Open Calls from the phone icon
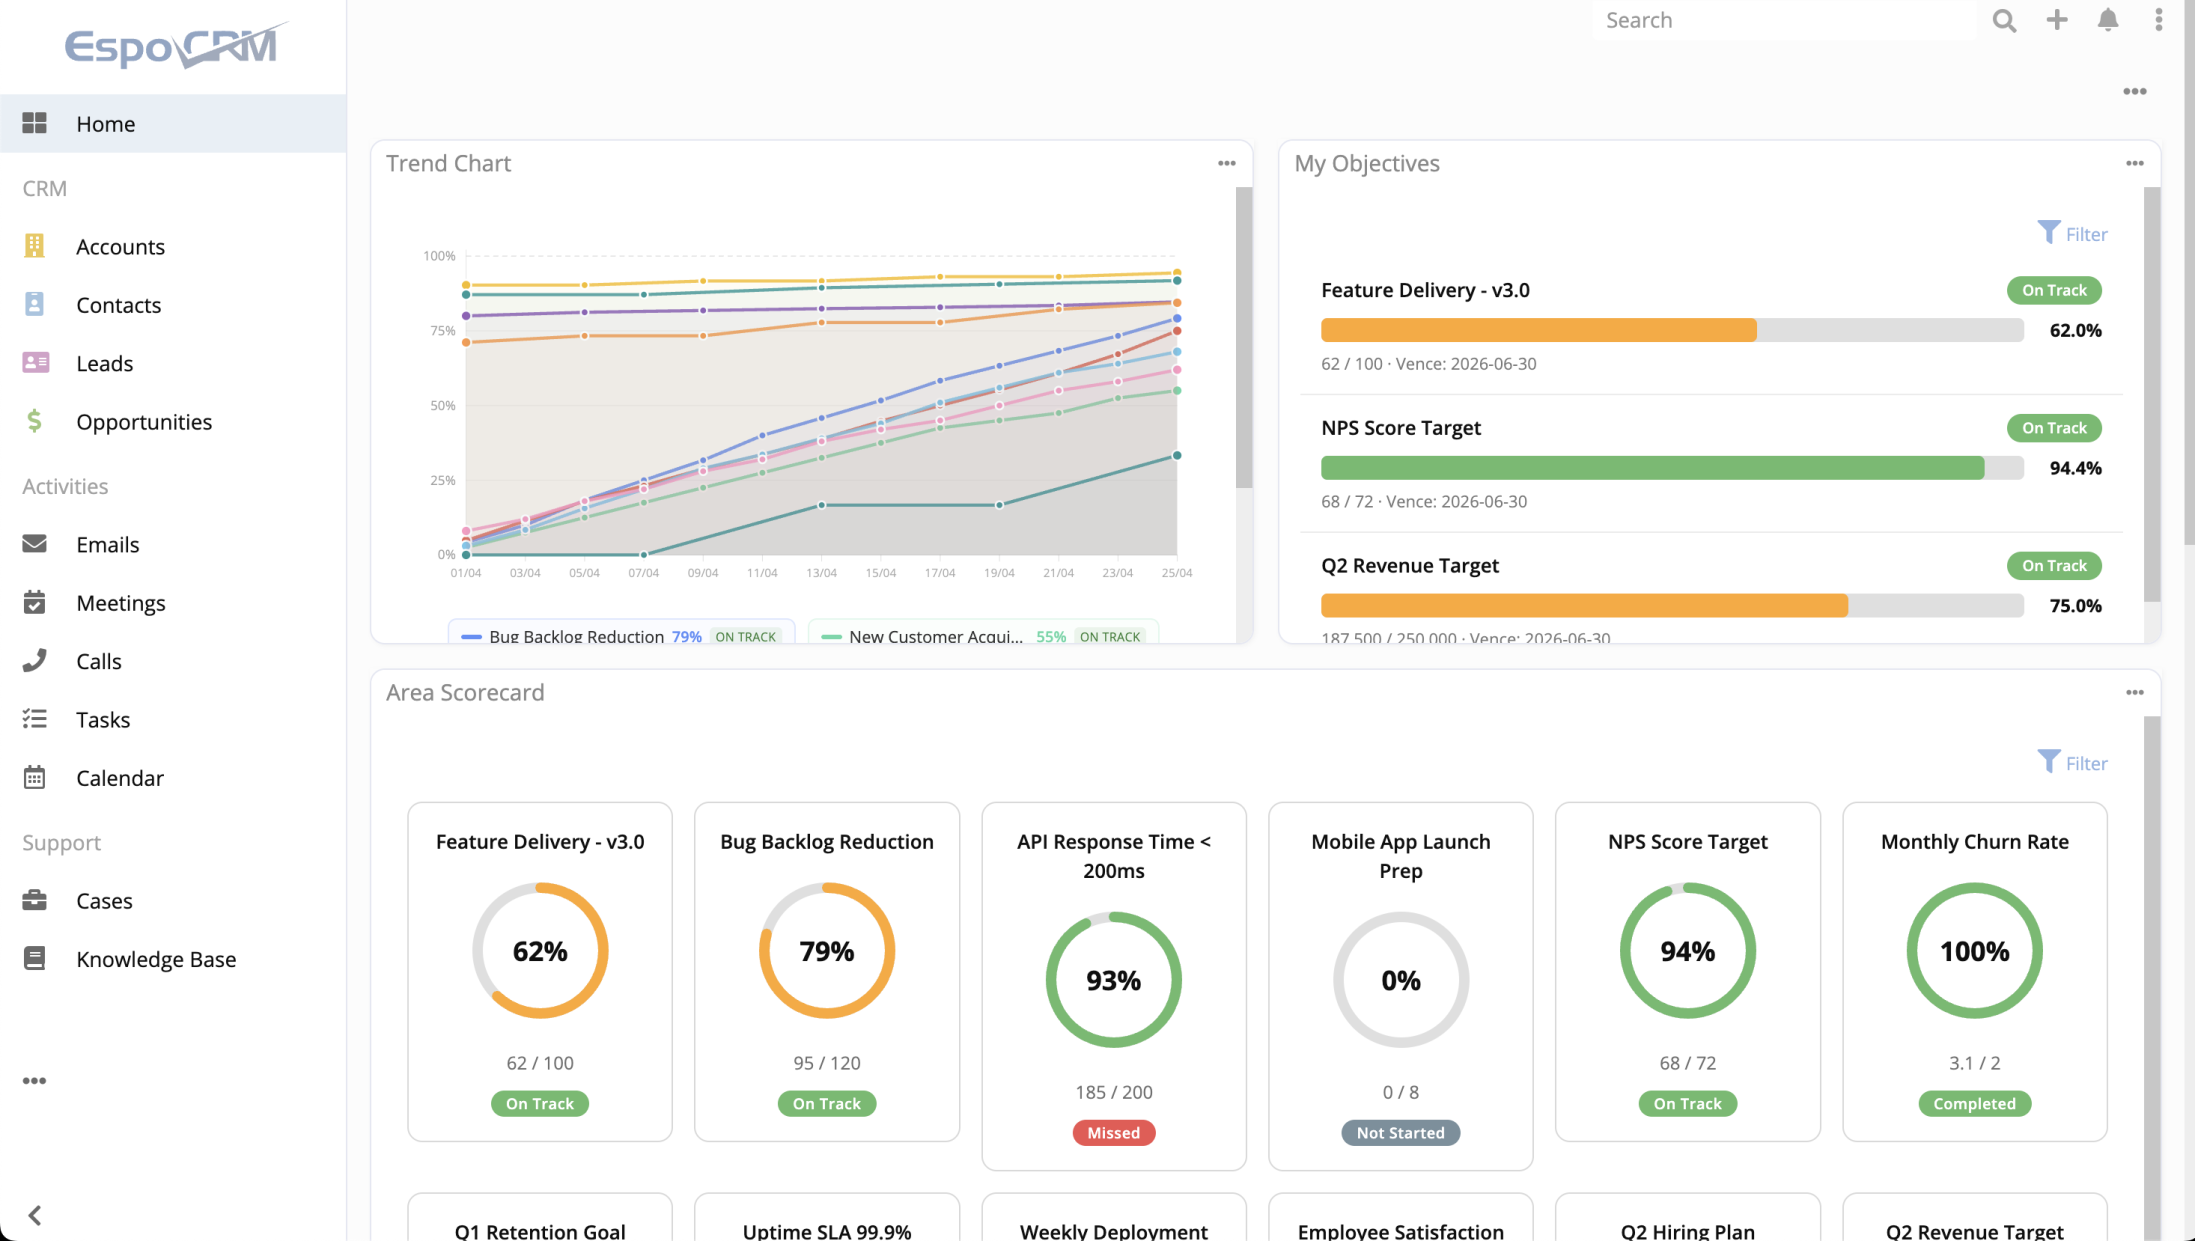The image size is (2195, 1241). pos(35,660)
